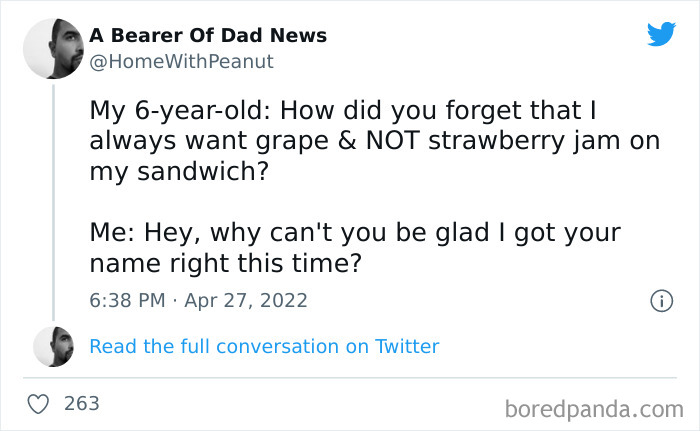Click small avatar beside conversation link
Image resolution: width=700 pixels, height=431 pixels.
(x=53, y=346)
